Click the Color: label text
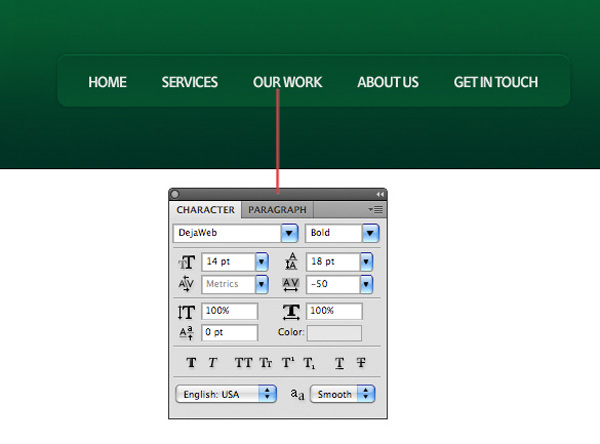600x444 pixels. (291, 332)
